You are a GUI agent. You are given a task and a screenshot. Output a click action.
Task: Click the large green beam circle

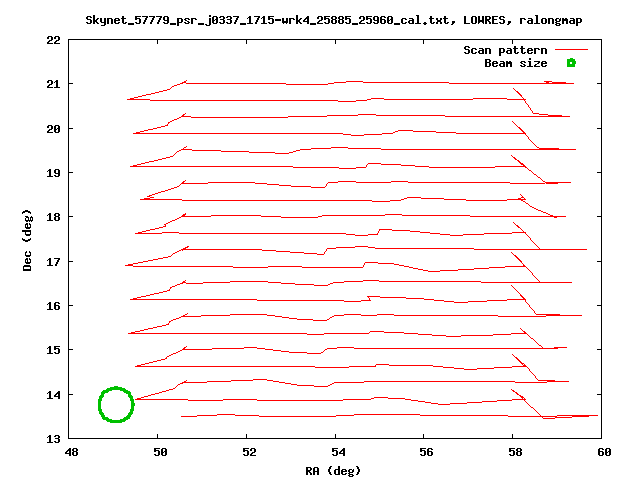pyautogui.click(x=116, y=404)
